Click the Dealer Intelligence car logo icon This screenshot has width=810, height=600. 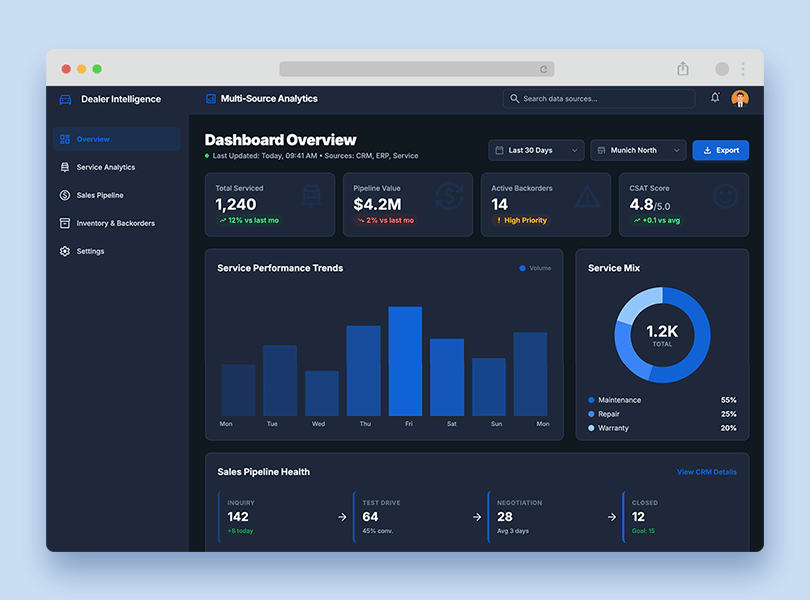point(66,99)
